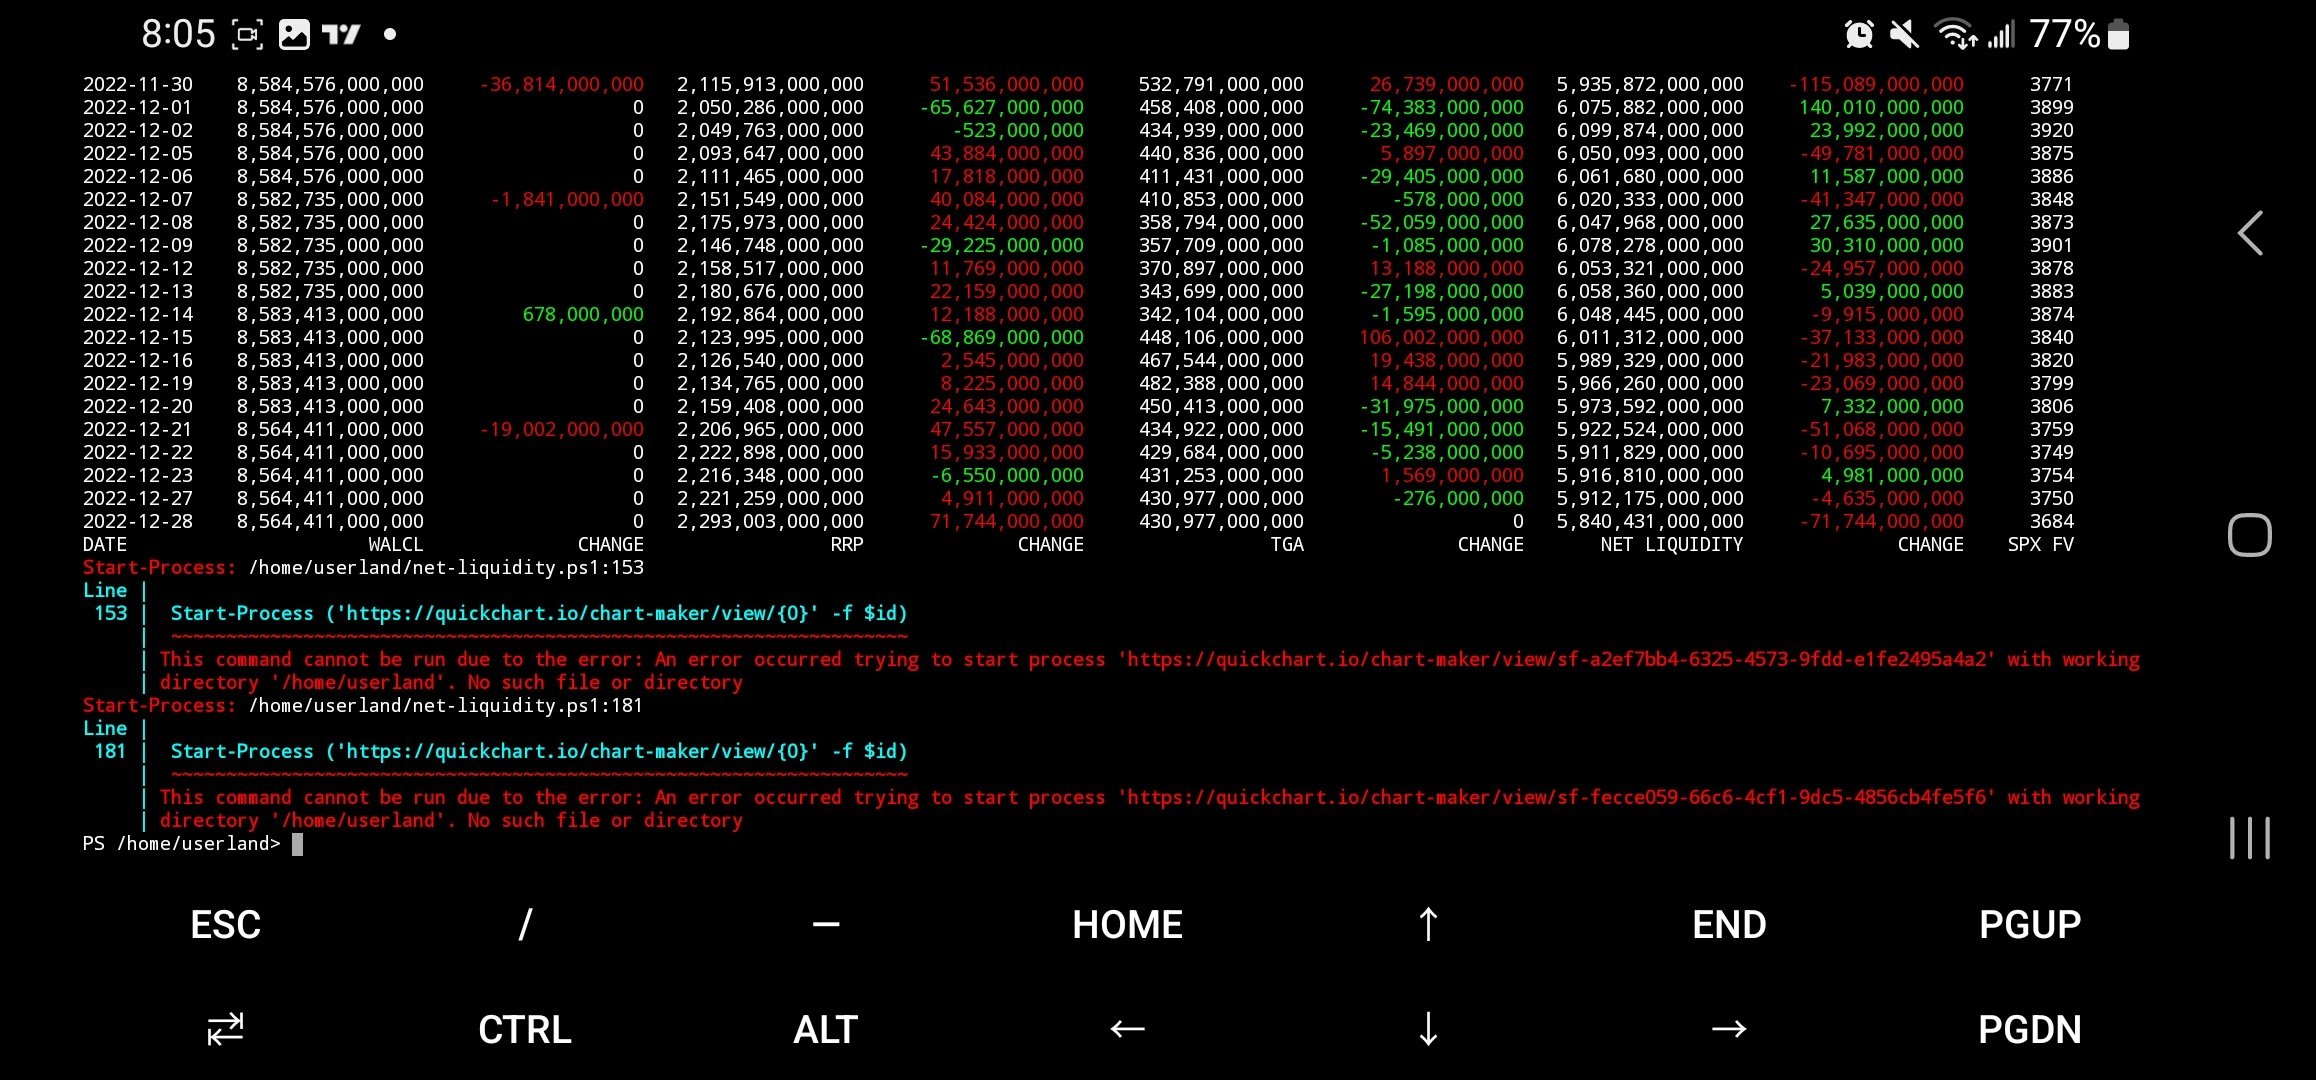2316x1080 pixels.
Task: Tap the right arrow key
Action: point(1728,1029)
